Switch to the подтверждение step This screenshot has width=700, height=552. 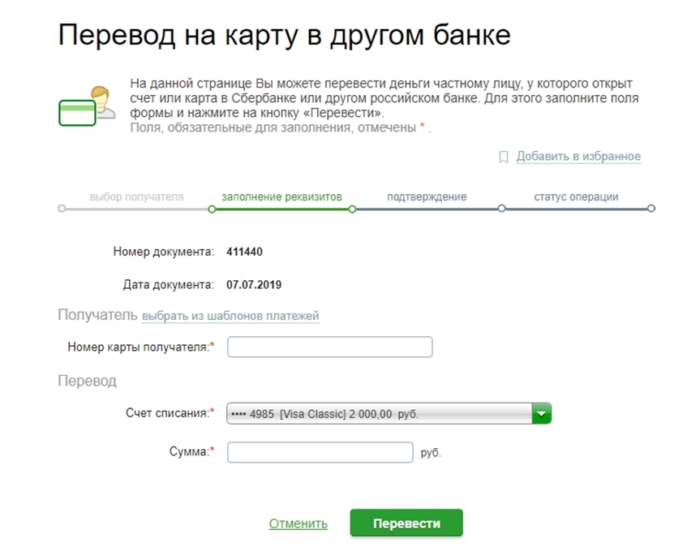click(426, 197)
